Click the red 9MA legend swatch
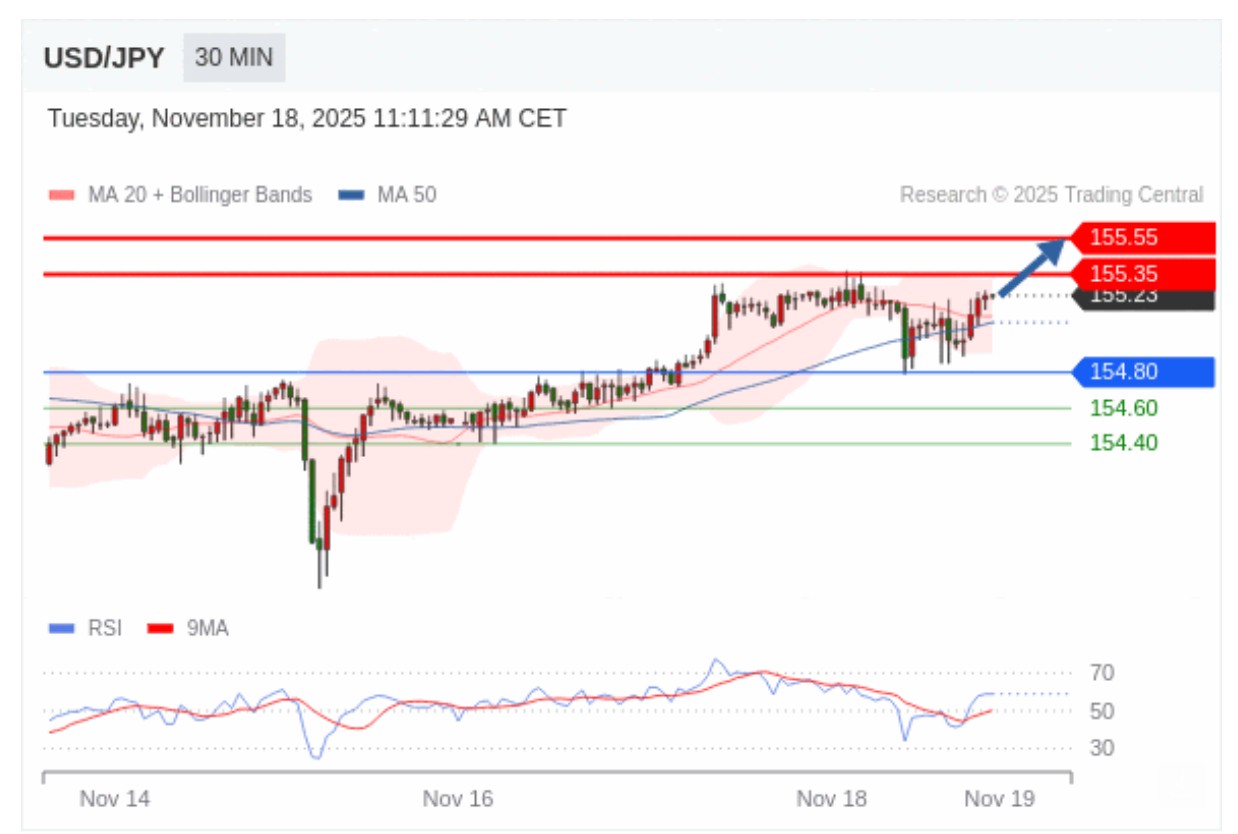Viewport: 1238px width, 834px height. 160,628
